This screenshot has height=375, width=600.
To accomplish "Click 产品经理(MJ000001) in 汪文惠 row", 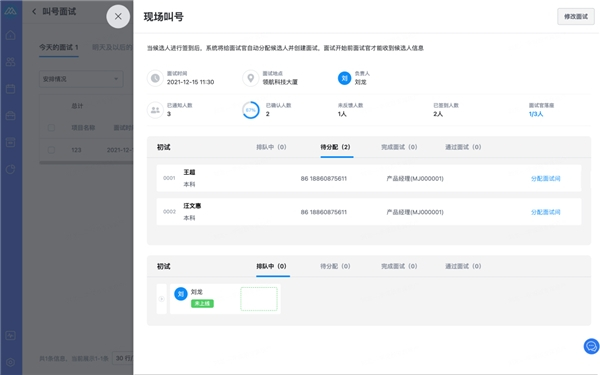I will coord(415,212).
